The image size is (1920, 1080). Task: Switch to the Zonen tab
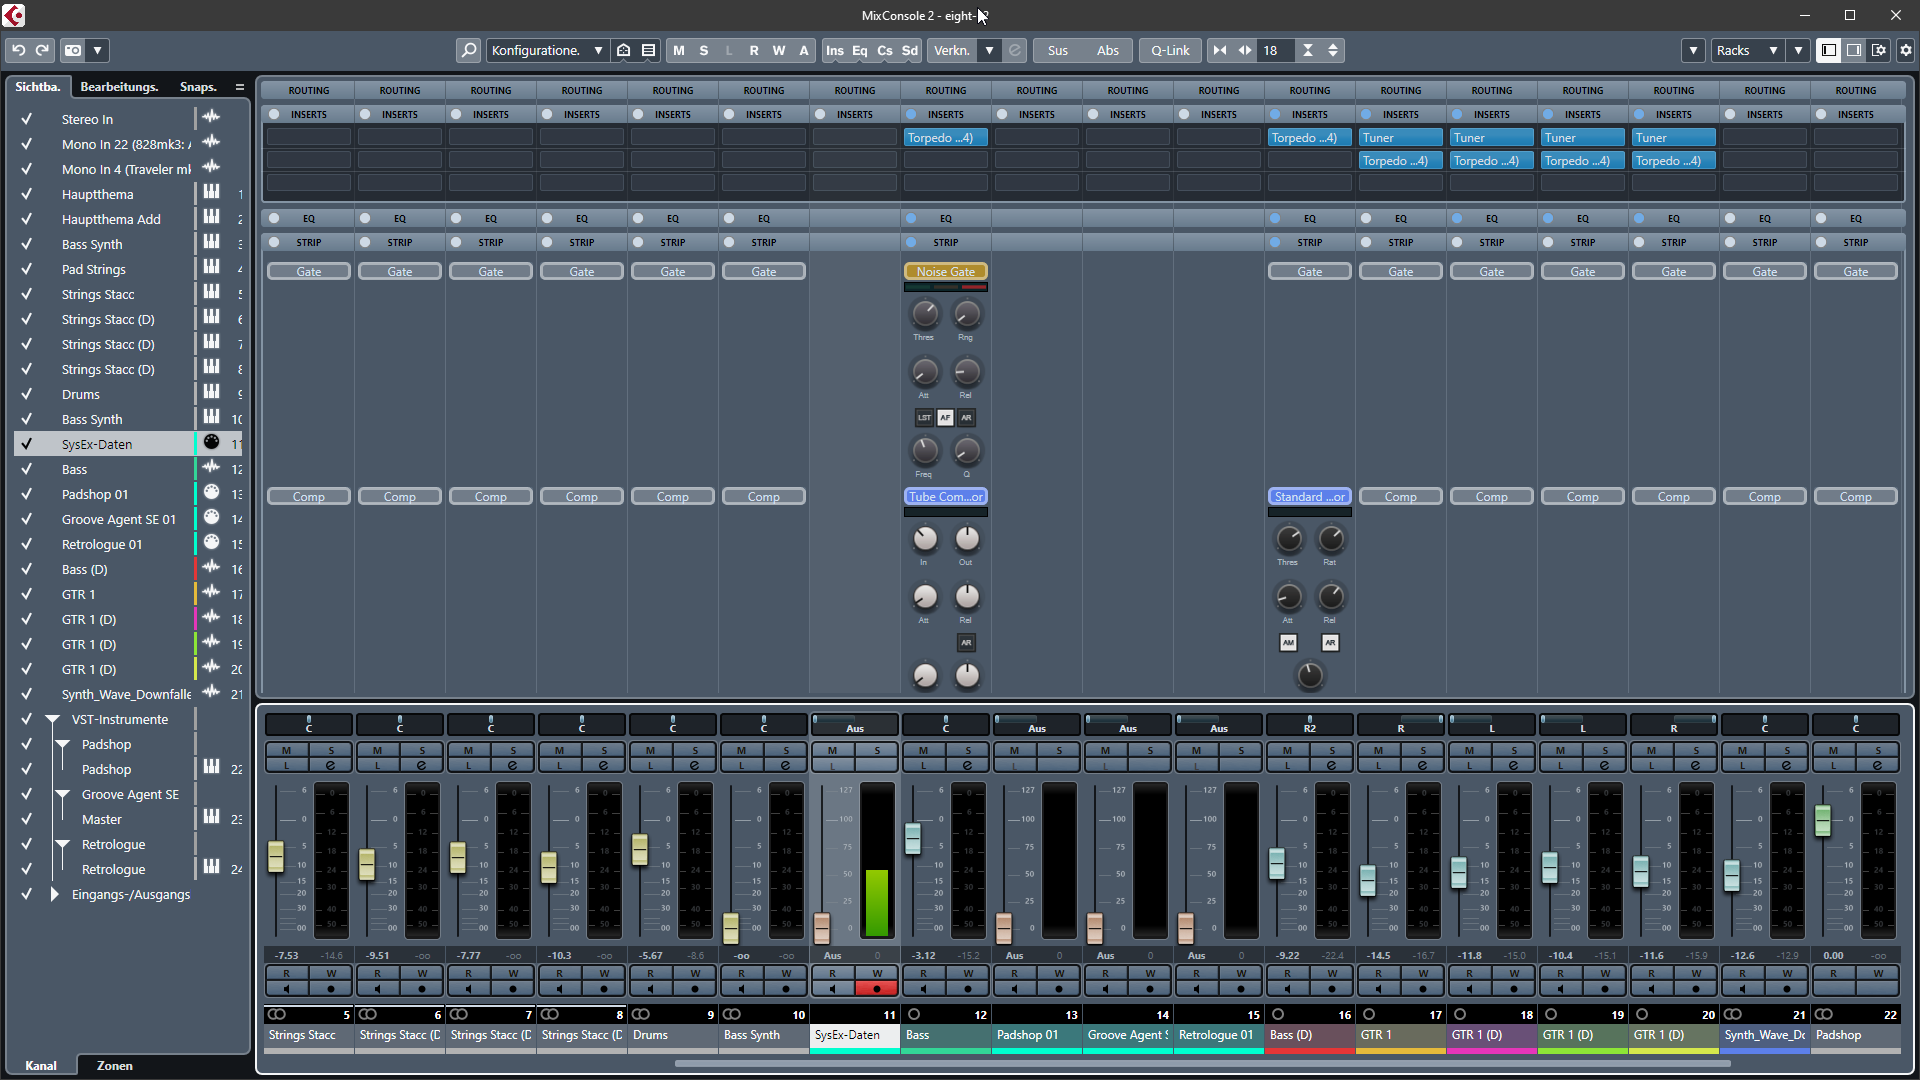(114, 1065)
